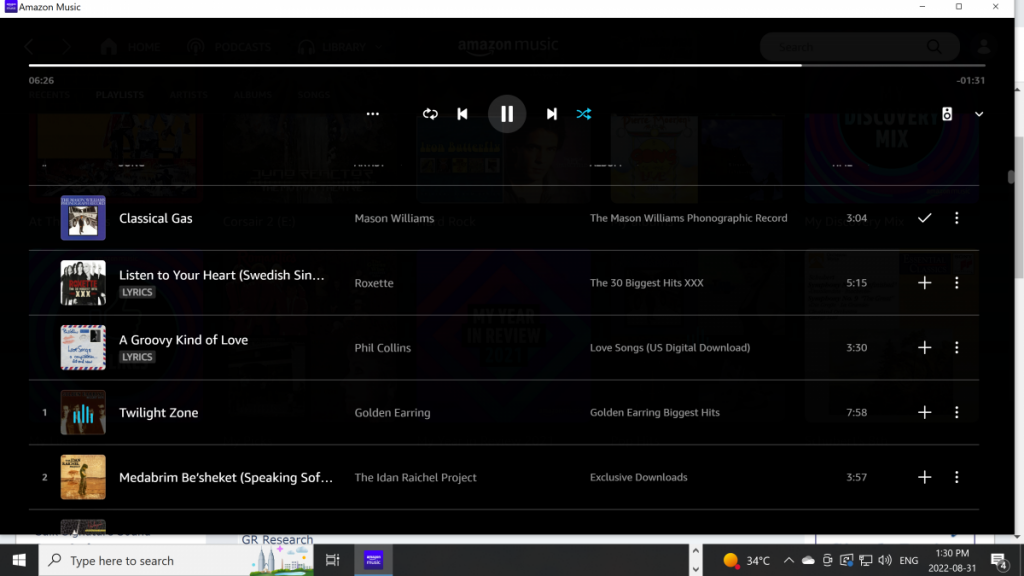Click the Amazon Music window scrollbar thumb
Screen dimensions: 1024x576
1011,176
